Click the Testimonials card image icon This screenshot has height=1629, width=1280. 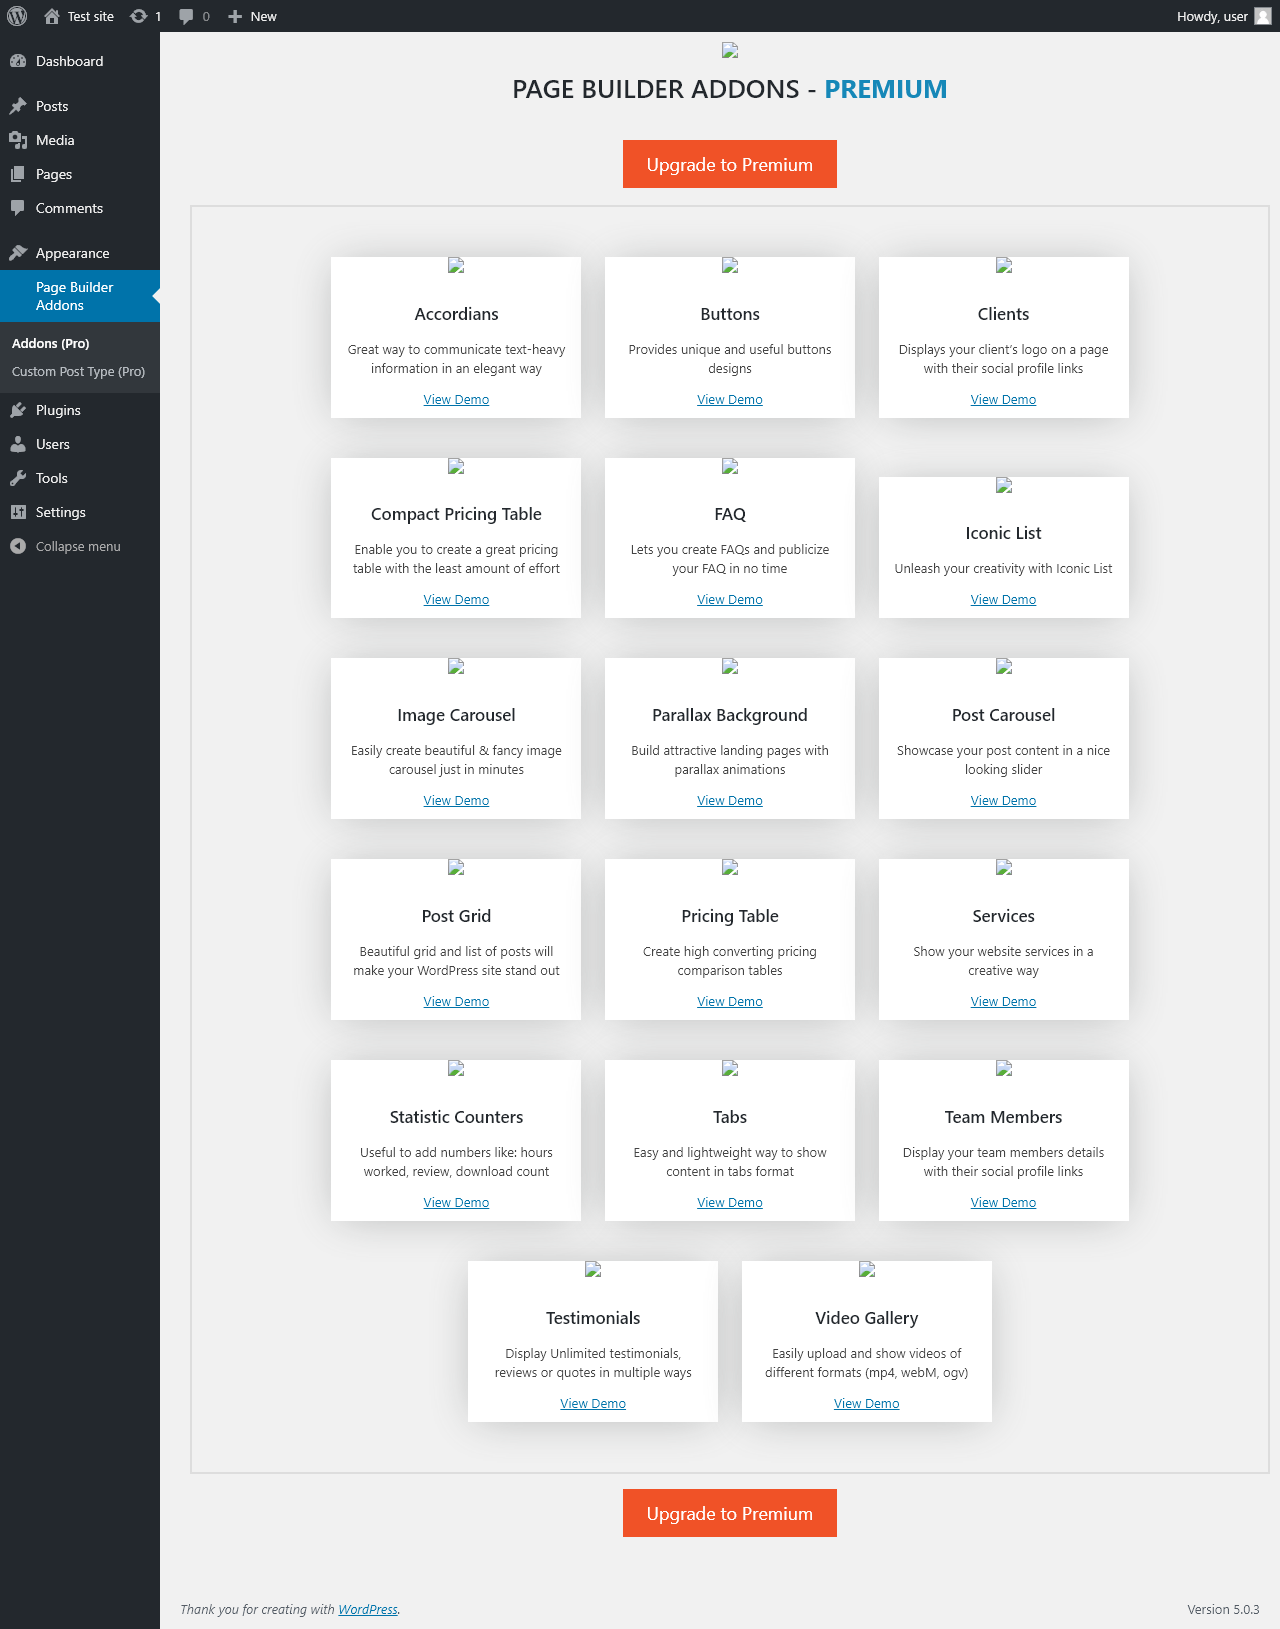593,1269
